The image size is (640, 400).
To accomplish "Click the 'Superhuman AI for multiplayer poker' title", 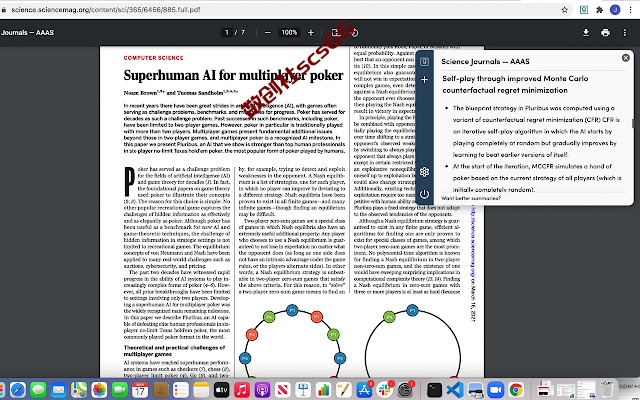I will [x=233, y=76].
